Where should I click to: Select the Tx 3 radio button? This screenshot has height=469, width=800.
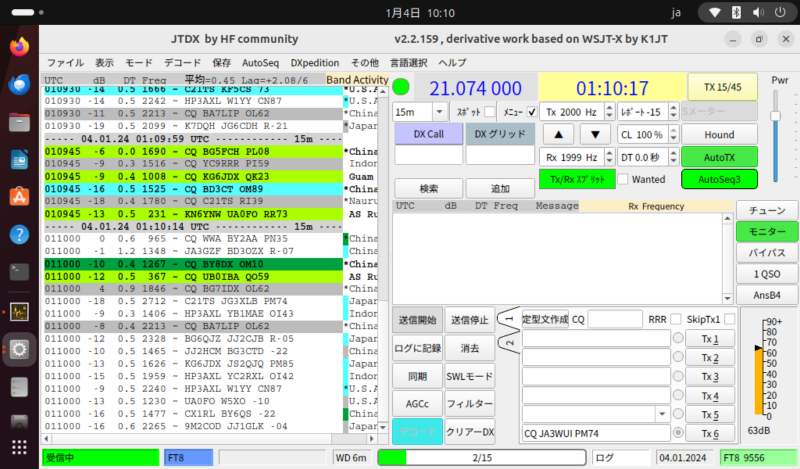678,376
